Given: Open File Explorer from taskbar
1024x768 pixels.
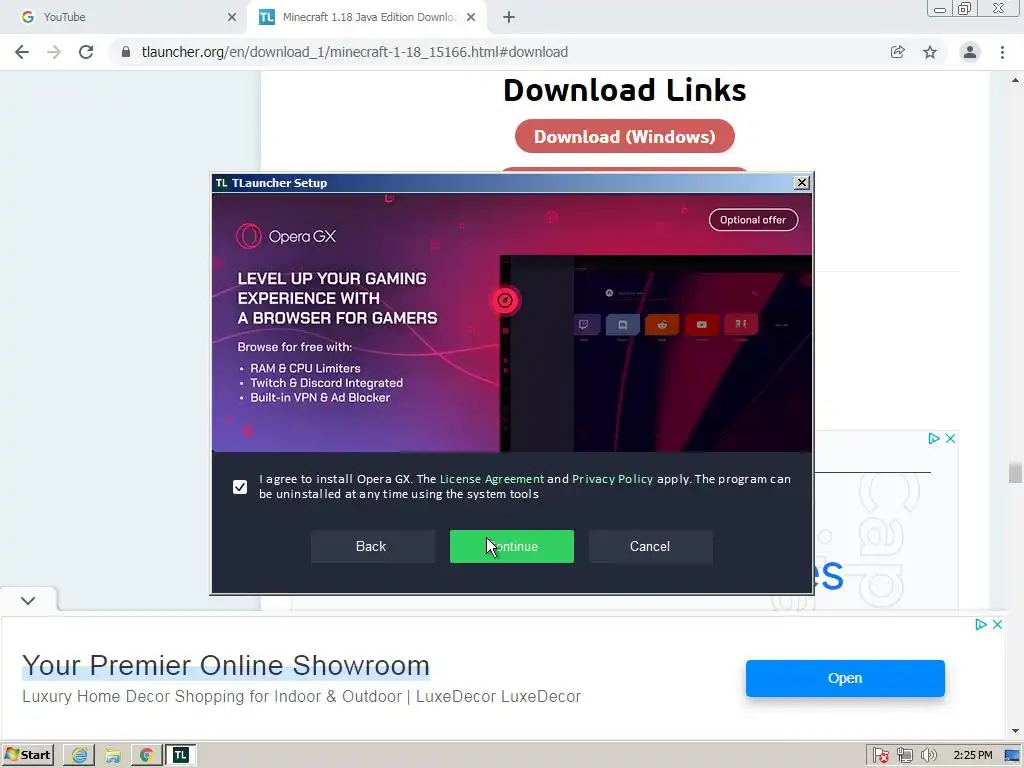Looking at the screenshot, I should (113, 755).
